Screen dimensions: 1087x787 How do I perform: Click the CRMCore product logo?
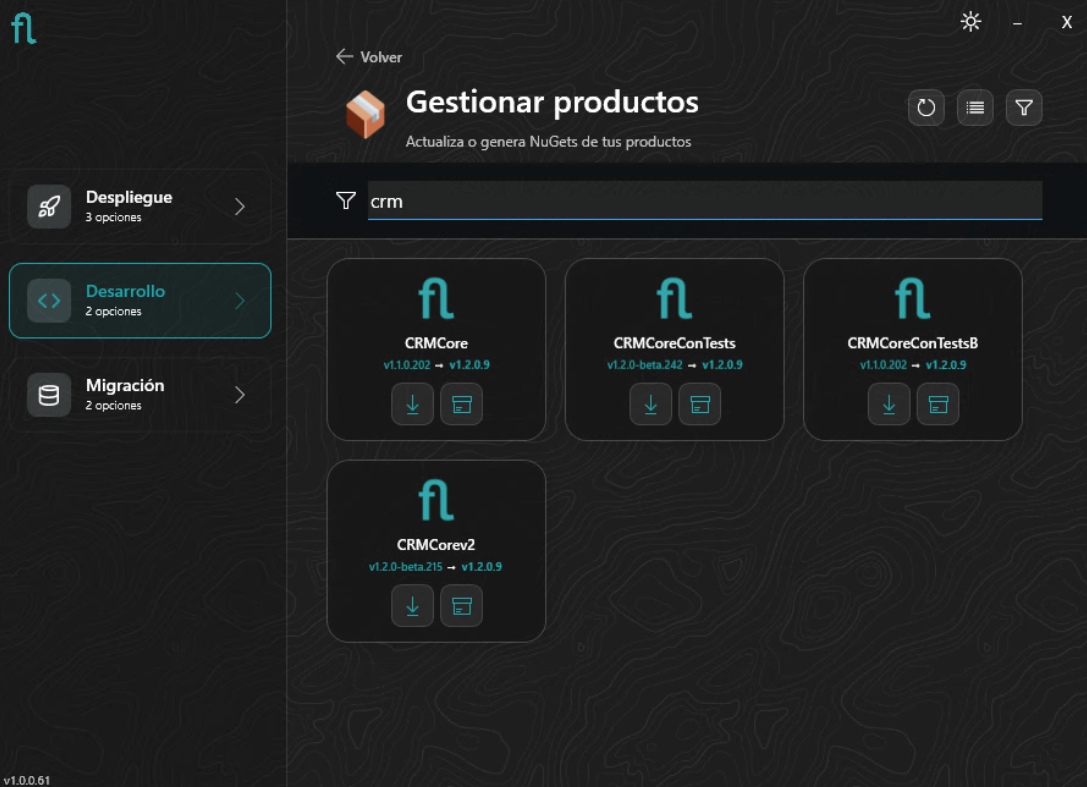[436, 298]
